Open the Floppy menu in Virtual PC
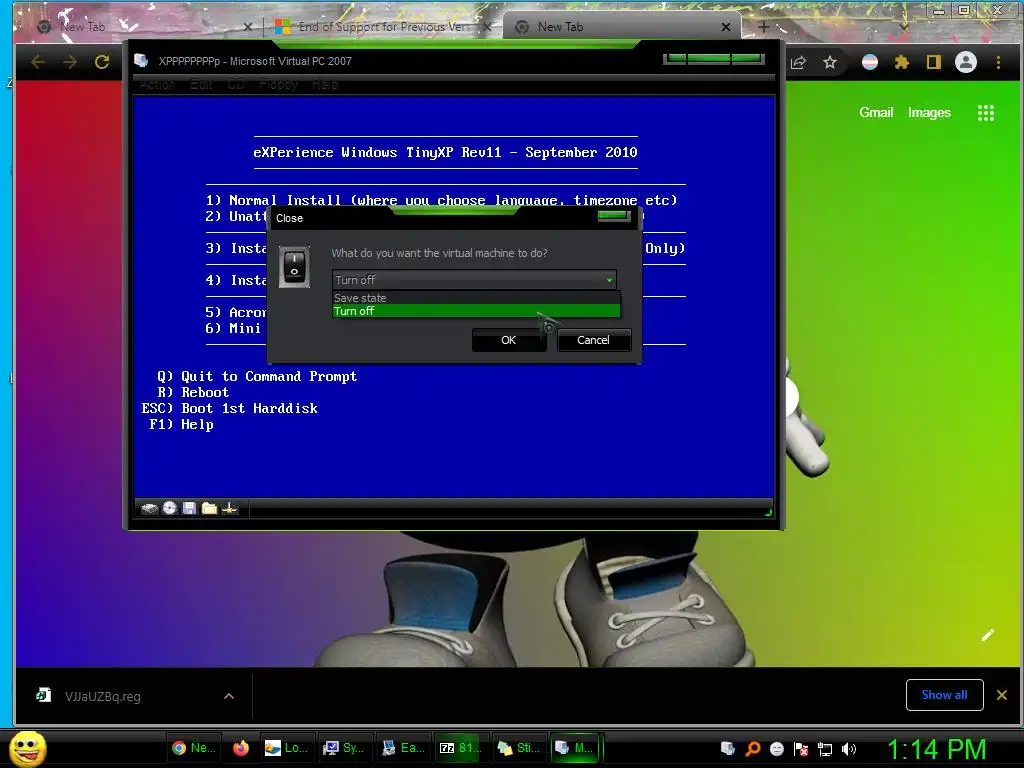This screenshot has height=768, width=1024. click(278, 84)
